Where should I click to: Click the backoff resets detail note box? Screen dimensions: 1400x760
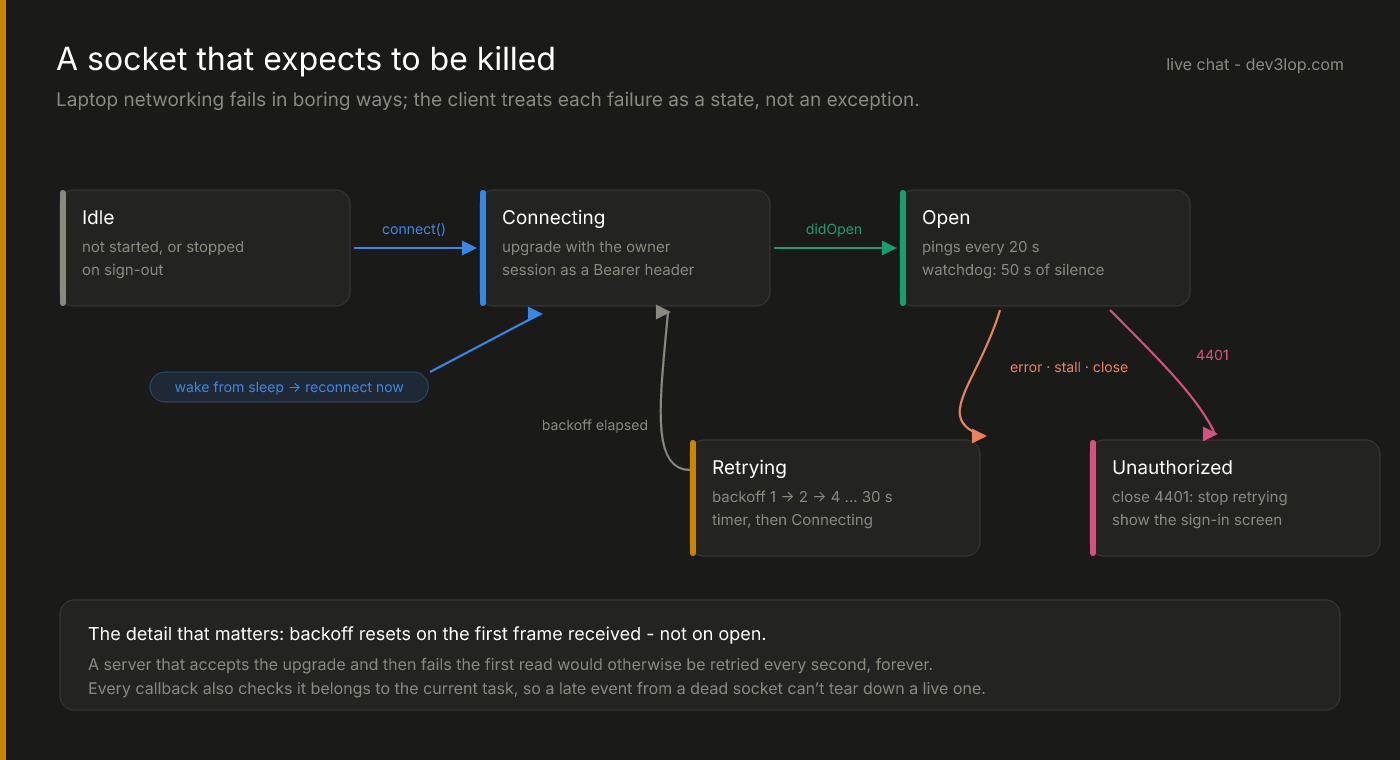[x=700, y=655]
